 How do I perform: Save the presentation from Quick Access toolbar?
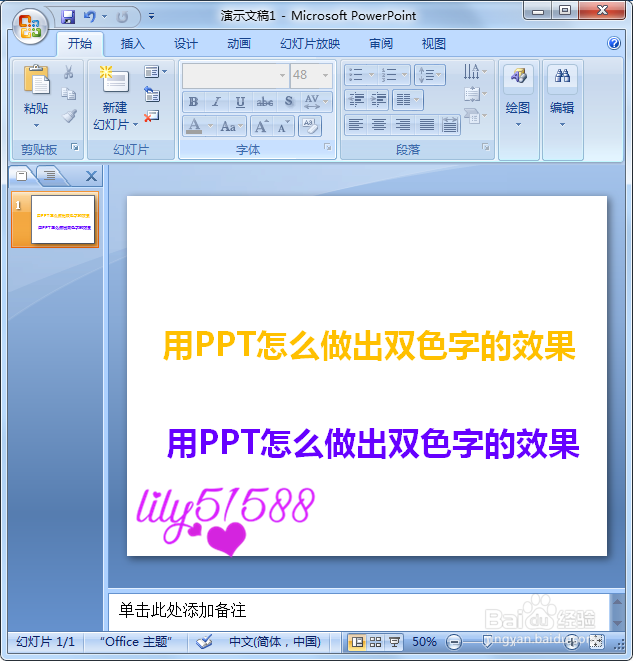tap(68, 17)
